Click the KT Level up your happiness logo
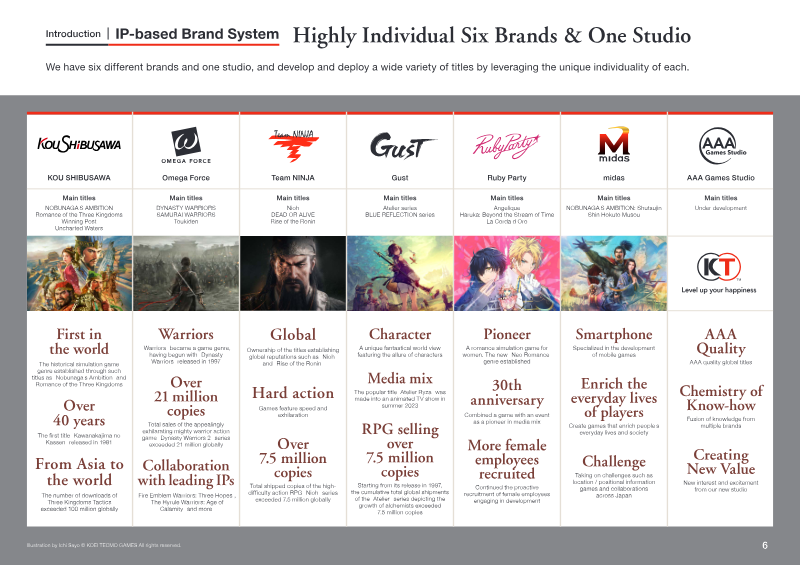 pyautogui.click(x=719, y=273)
